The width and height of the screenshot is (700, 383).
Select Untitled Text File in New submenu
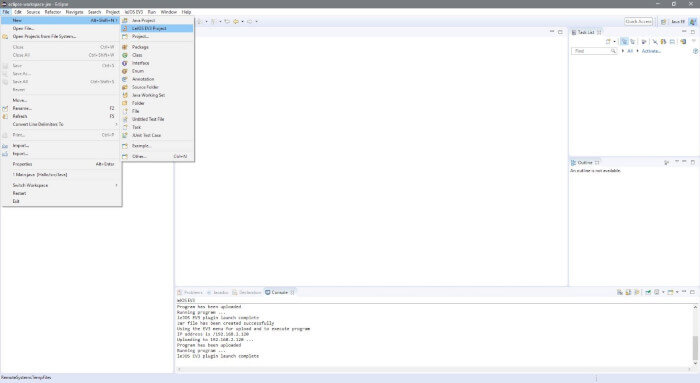pos(157,119)
